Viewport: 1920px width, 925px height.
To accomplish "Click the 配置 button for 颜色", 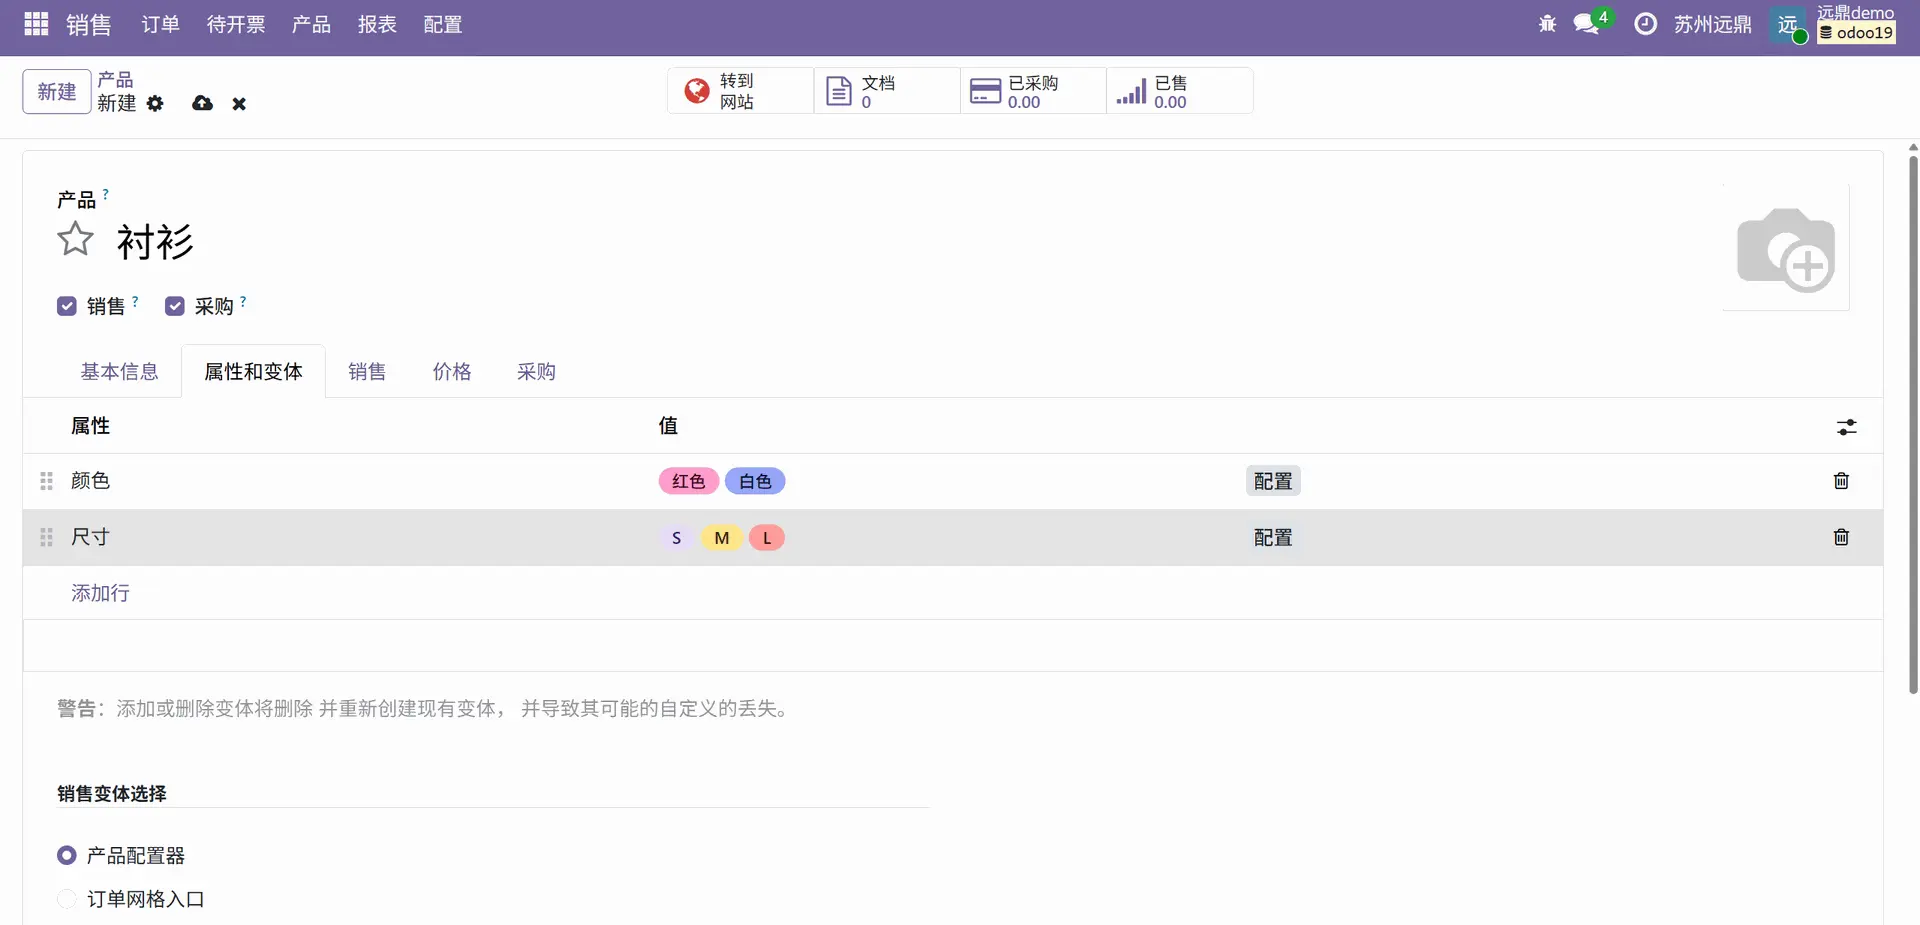I will 1272,481.
